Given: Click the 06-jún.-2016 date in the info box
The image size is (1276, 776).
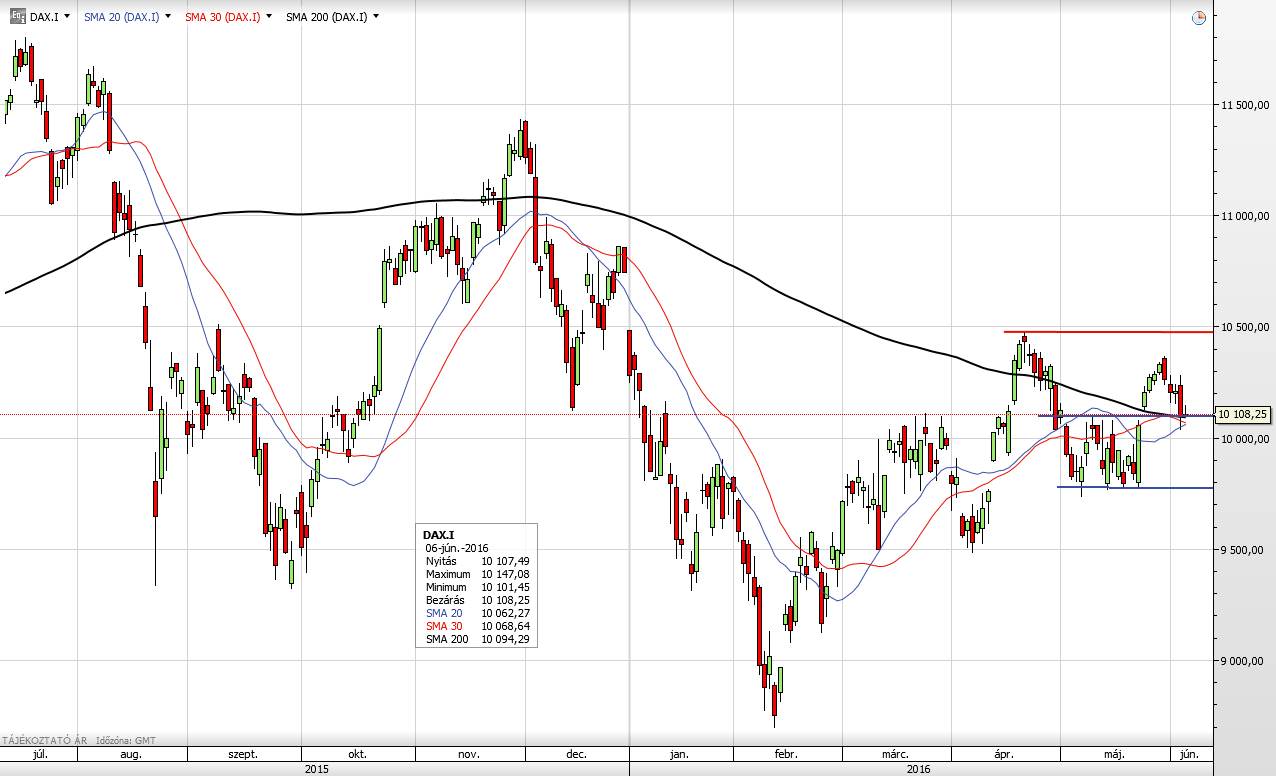Looking at the screenshot, I should (x=457, y=548).
